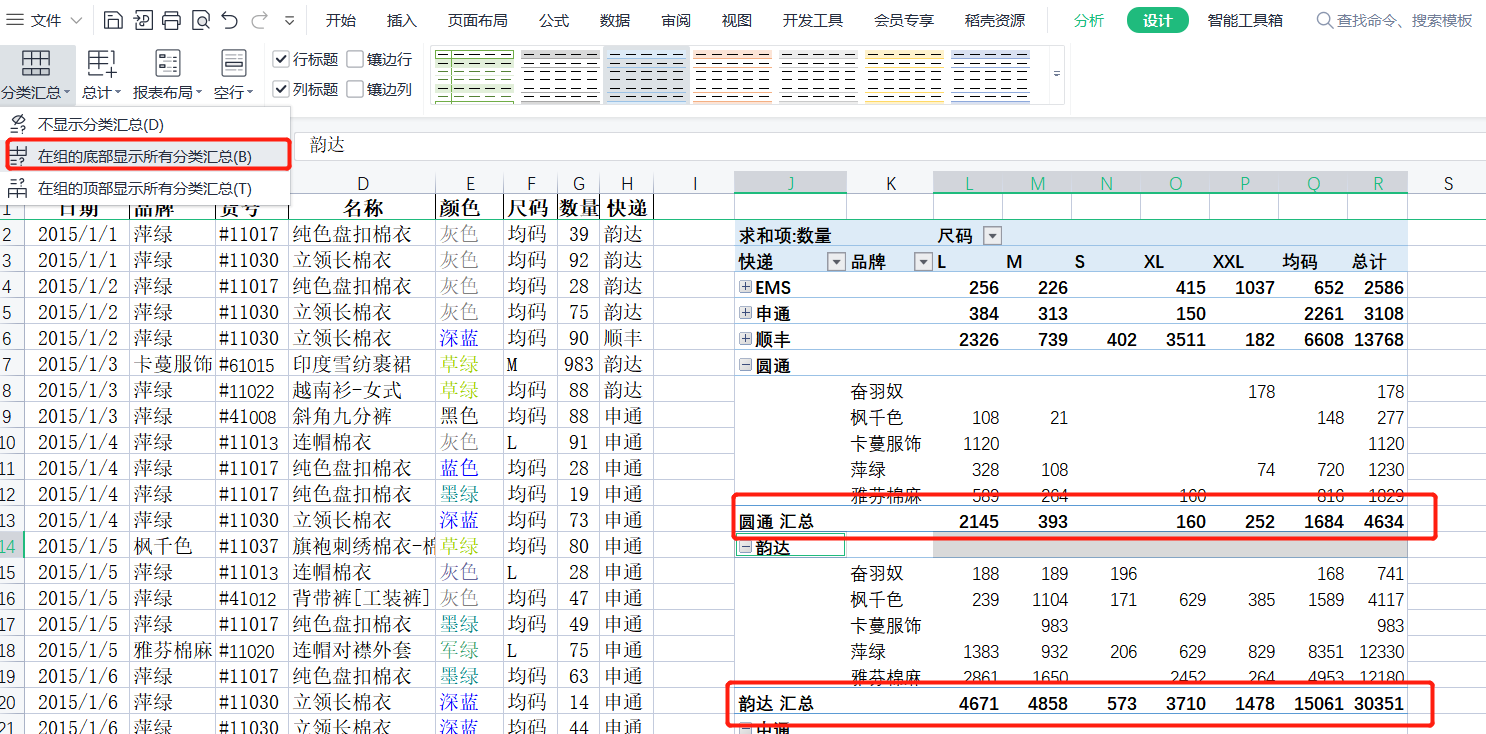Viewport: 1486px width, 734px height.
Task: Open the 空行 blank rows tool
Action: tap(233, 74)
